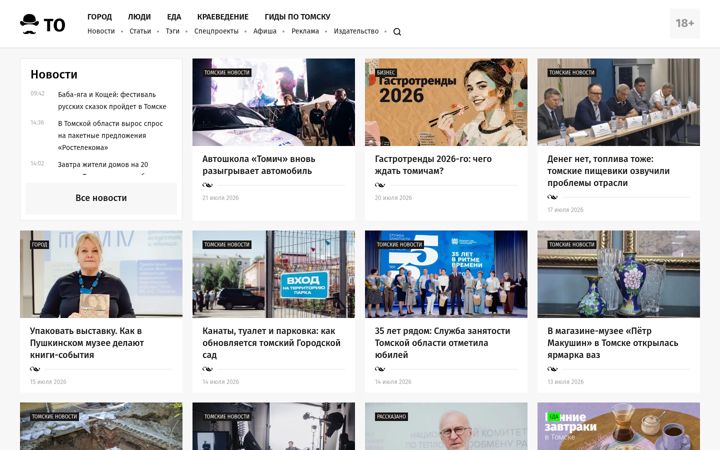Click the 18+ age rating badge
The width and height of the screenshot is (720, 450).
tap(685, 23)
